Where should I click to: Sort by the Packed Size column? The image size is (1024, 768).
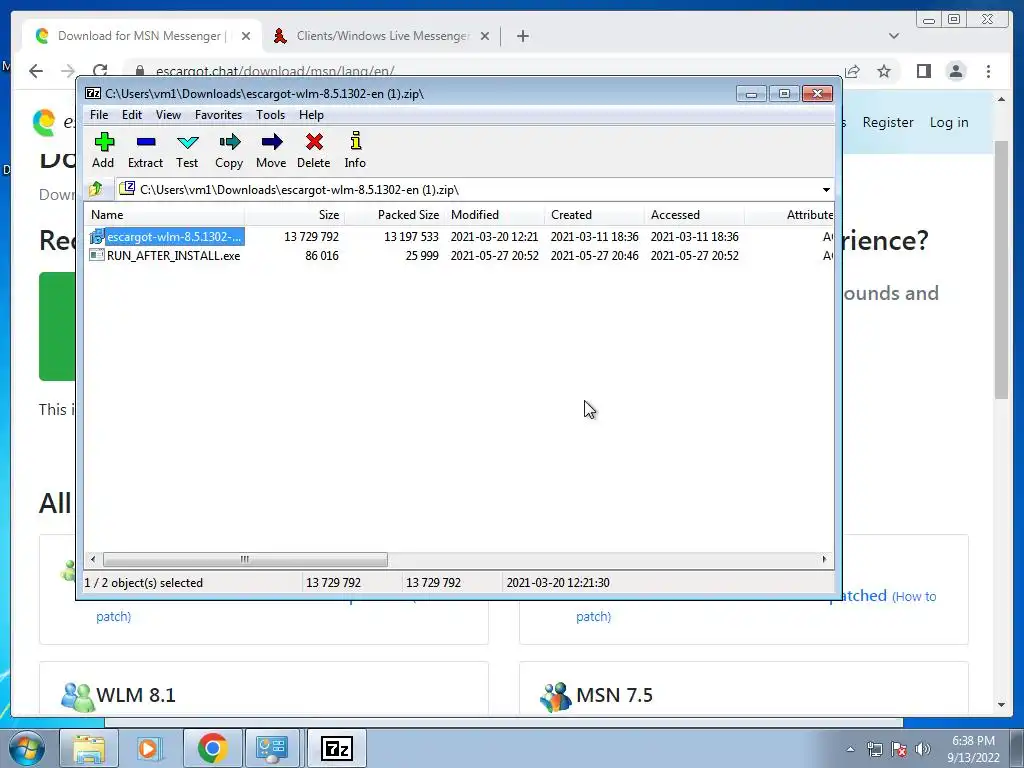[394, 215]
